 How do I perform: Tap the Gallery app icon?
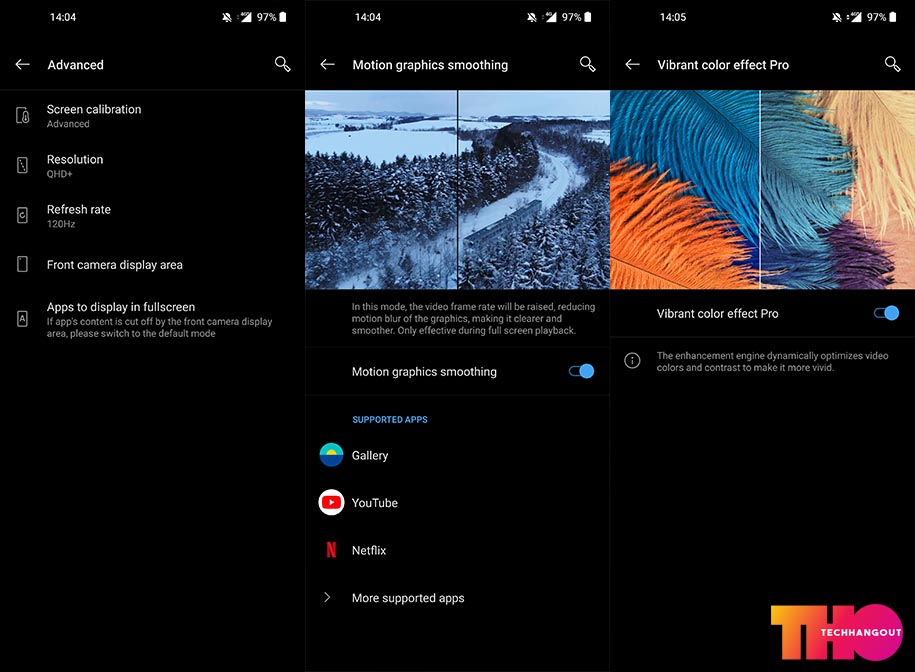pos(331,455)
